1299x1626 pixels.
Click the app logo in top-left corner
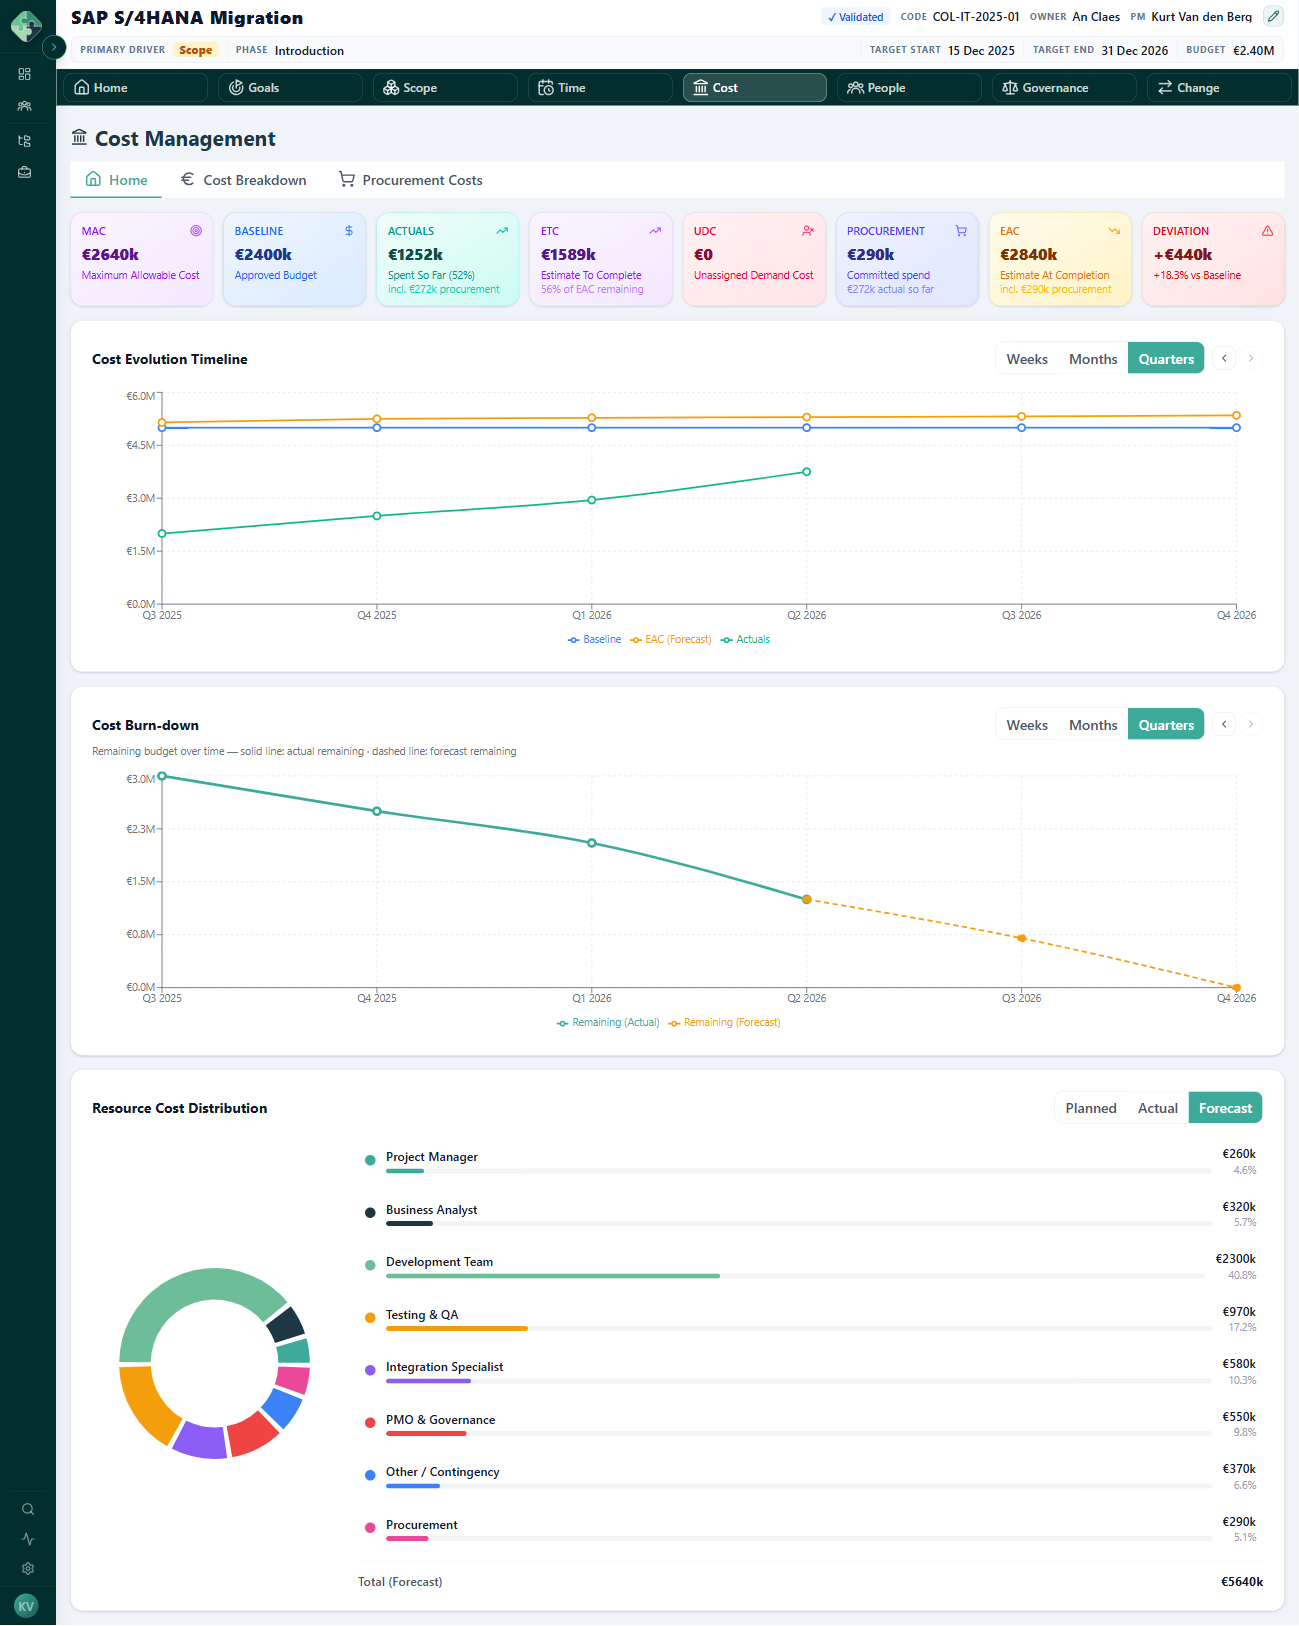pyautogui.click(x=26, y=25)
